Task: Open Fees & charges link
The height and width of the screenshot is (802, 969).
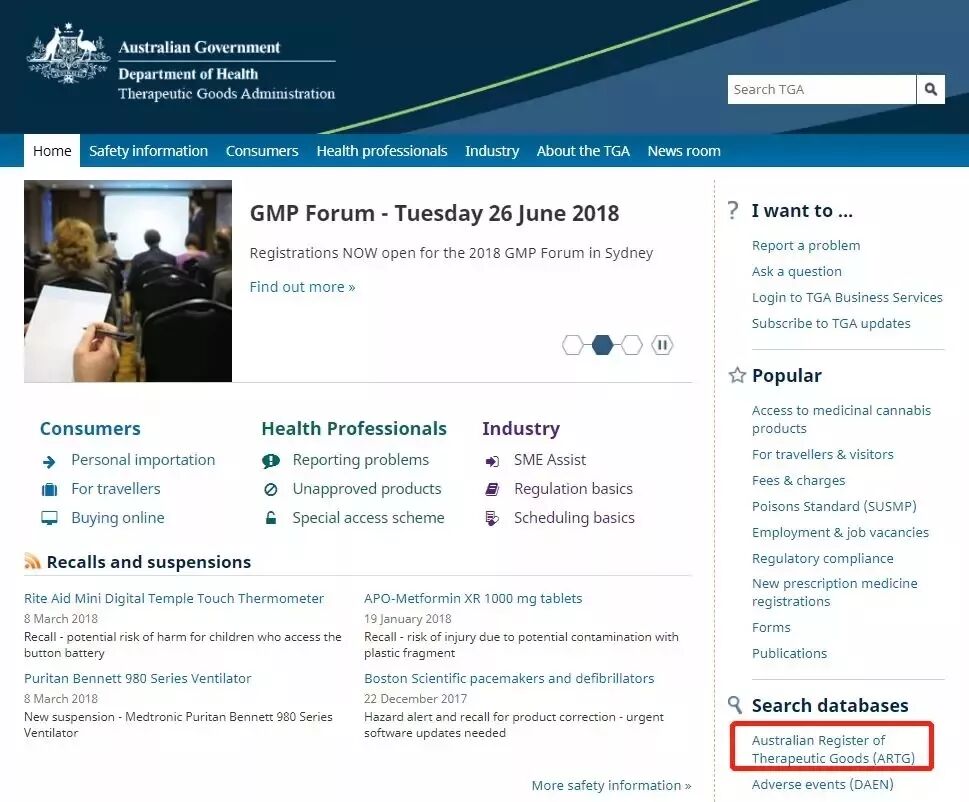Action: click(798, 480)
